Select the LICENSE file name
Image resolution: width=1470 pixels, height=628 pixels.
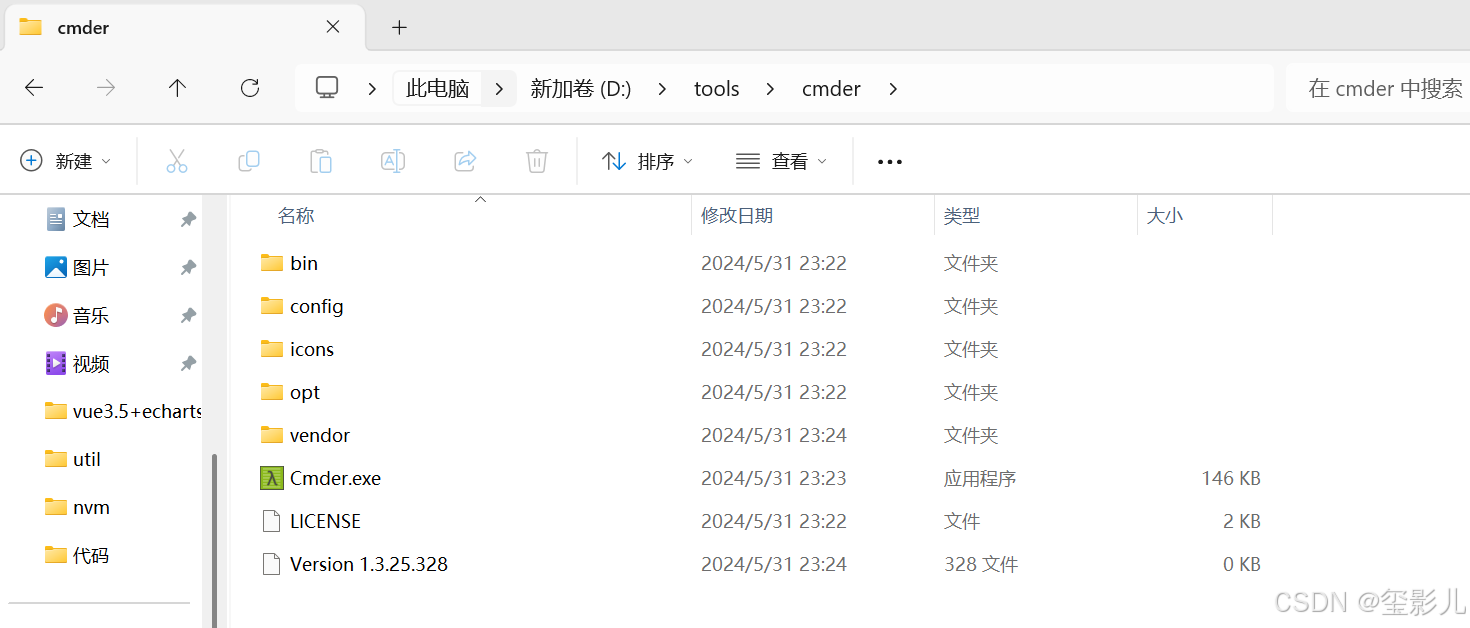point(325,521)
